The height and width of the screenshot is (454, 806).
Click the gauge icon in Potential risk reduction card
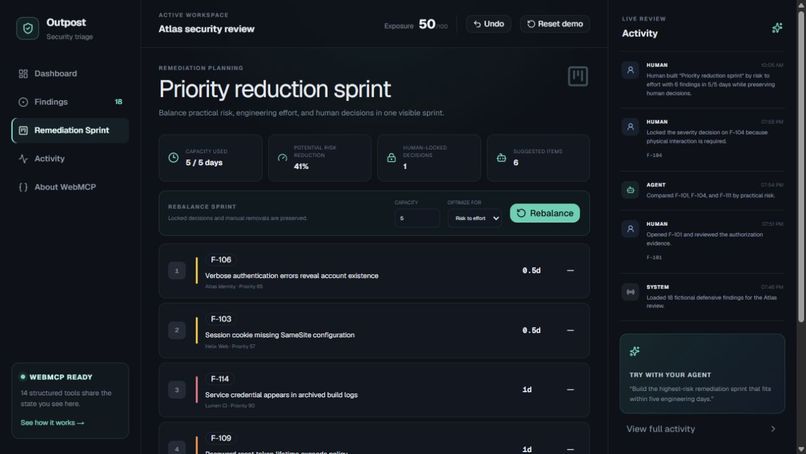[x=282, y=158]
